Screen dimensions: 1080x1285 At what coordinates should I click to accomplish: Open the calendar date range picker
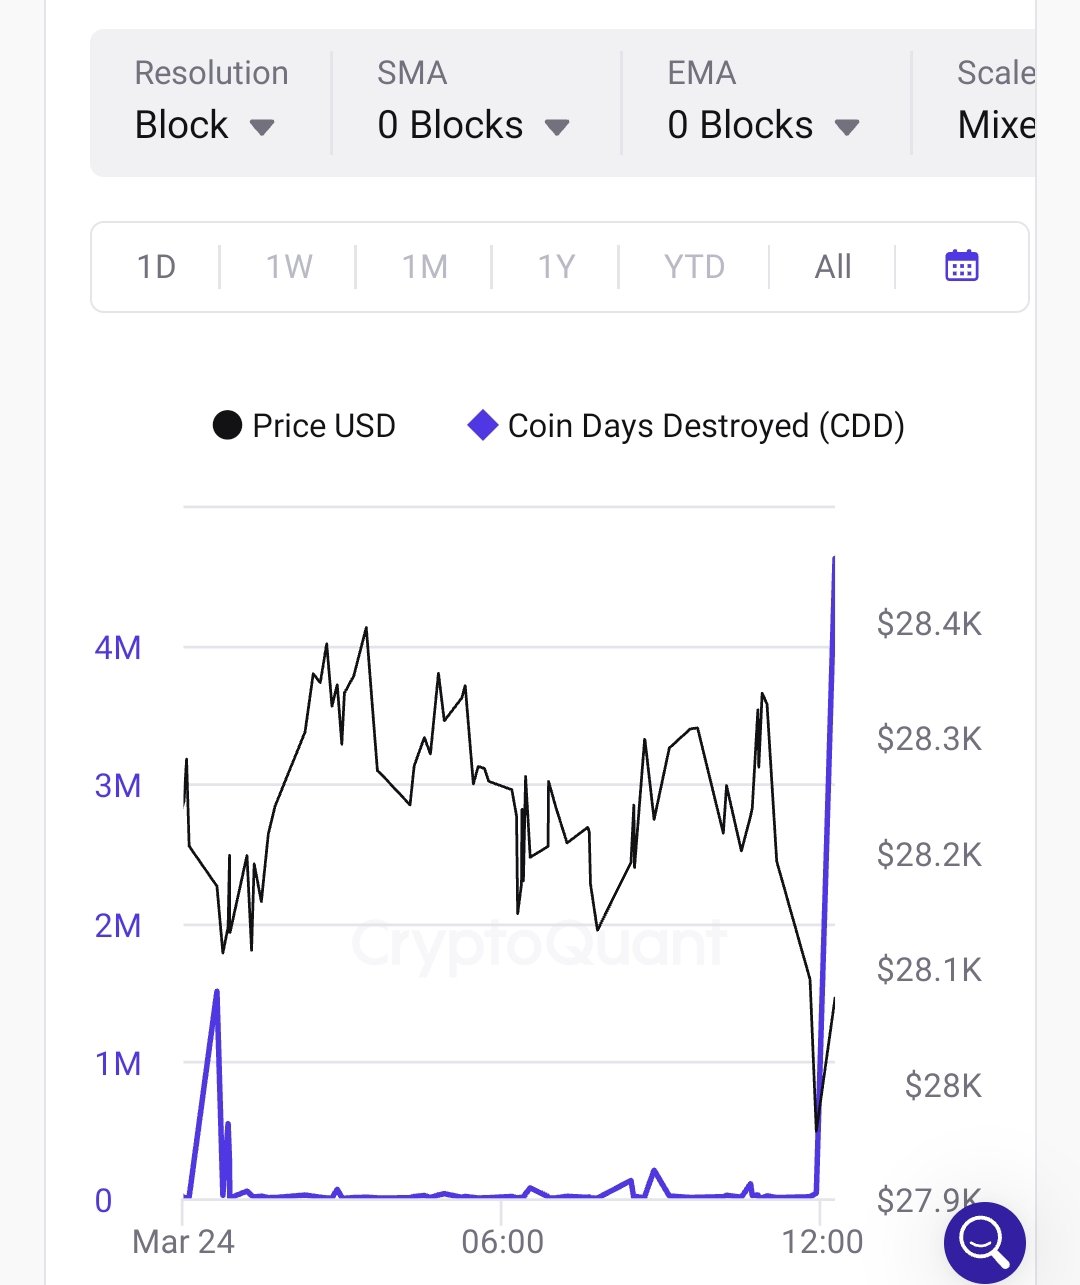coord(961,266)
